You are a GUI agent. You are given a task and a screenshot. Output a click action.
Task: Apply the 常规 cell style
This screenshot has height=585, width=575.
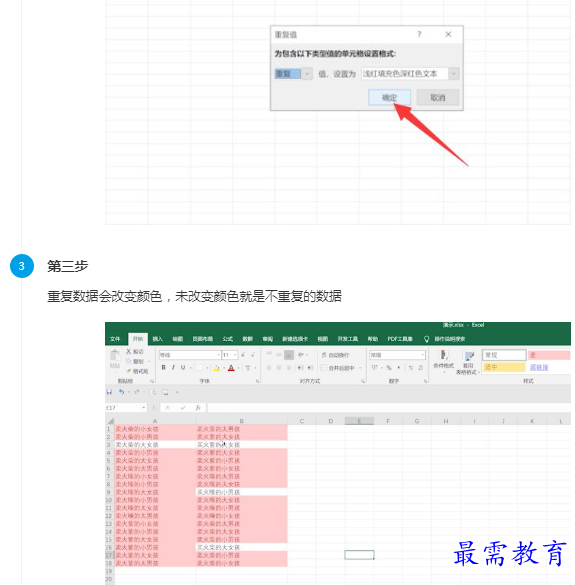click(x=504, y=355)
